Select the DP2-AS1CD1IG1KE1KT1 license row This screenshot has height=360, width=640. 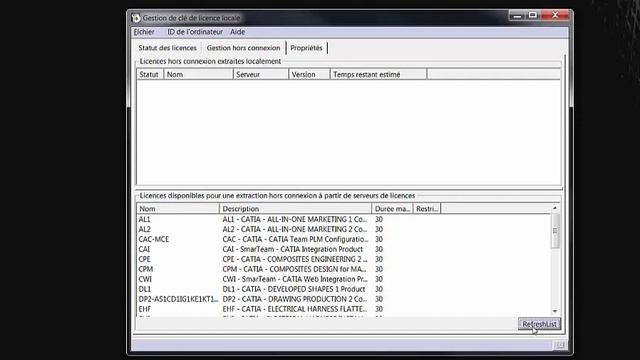click(344, 299)
